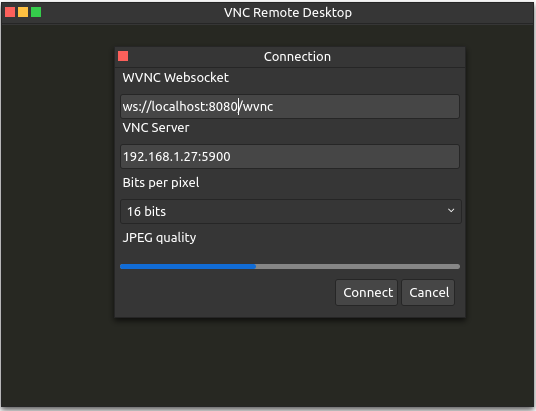
Task: Click the blue filled part of JPEG slider
Action: click(188, 266)
